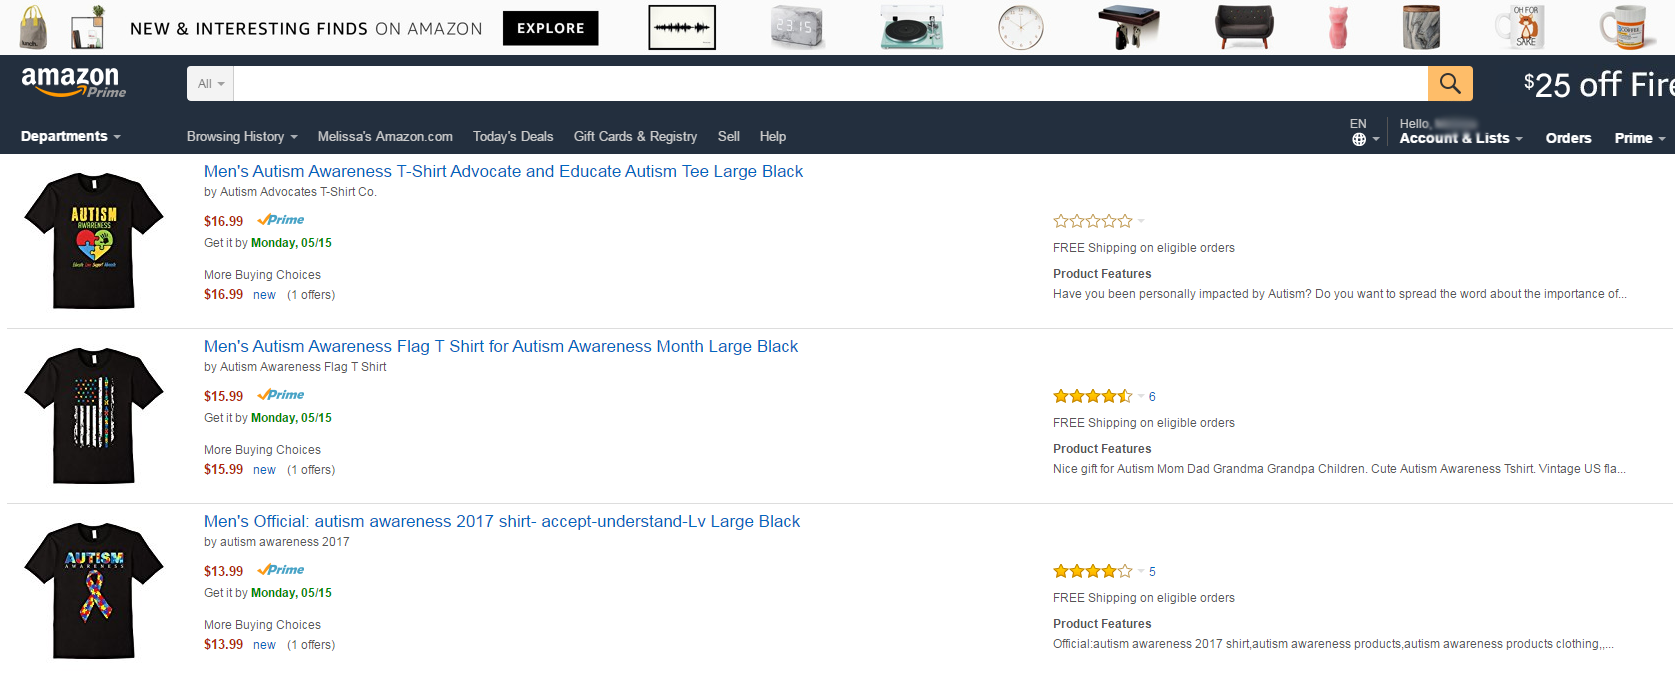Open the soundwave art product in banner

coord(682,27)
